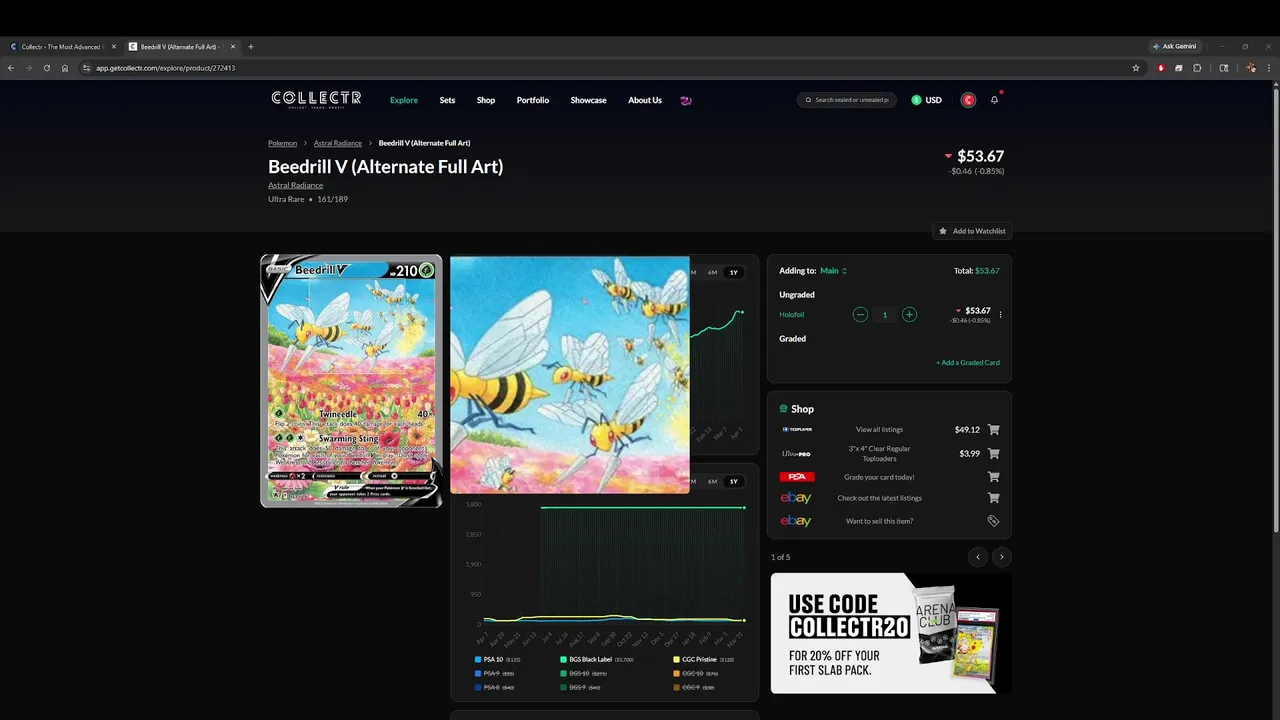Open the red user profile avatar
The height and width of the screenshot is (720, 1280).
968,100
